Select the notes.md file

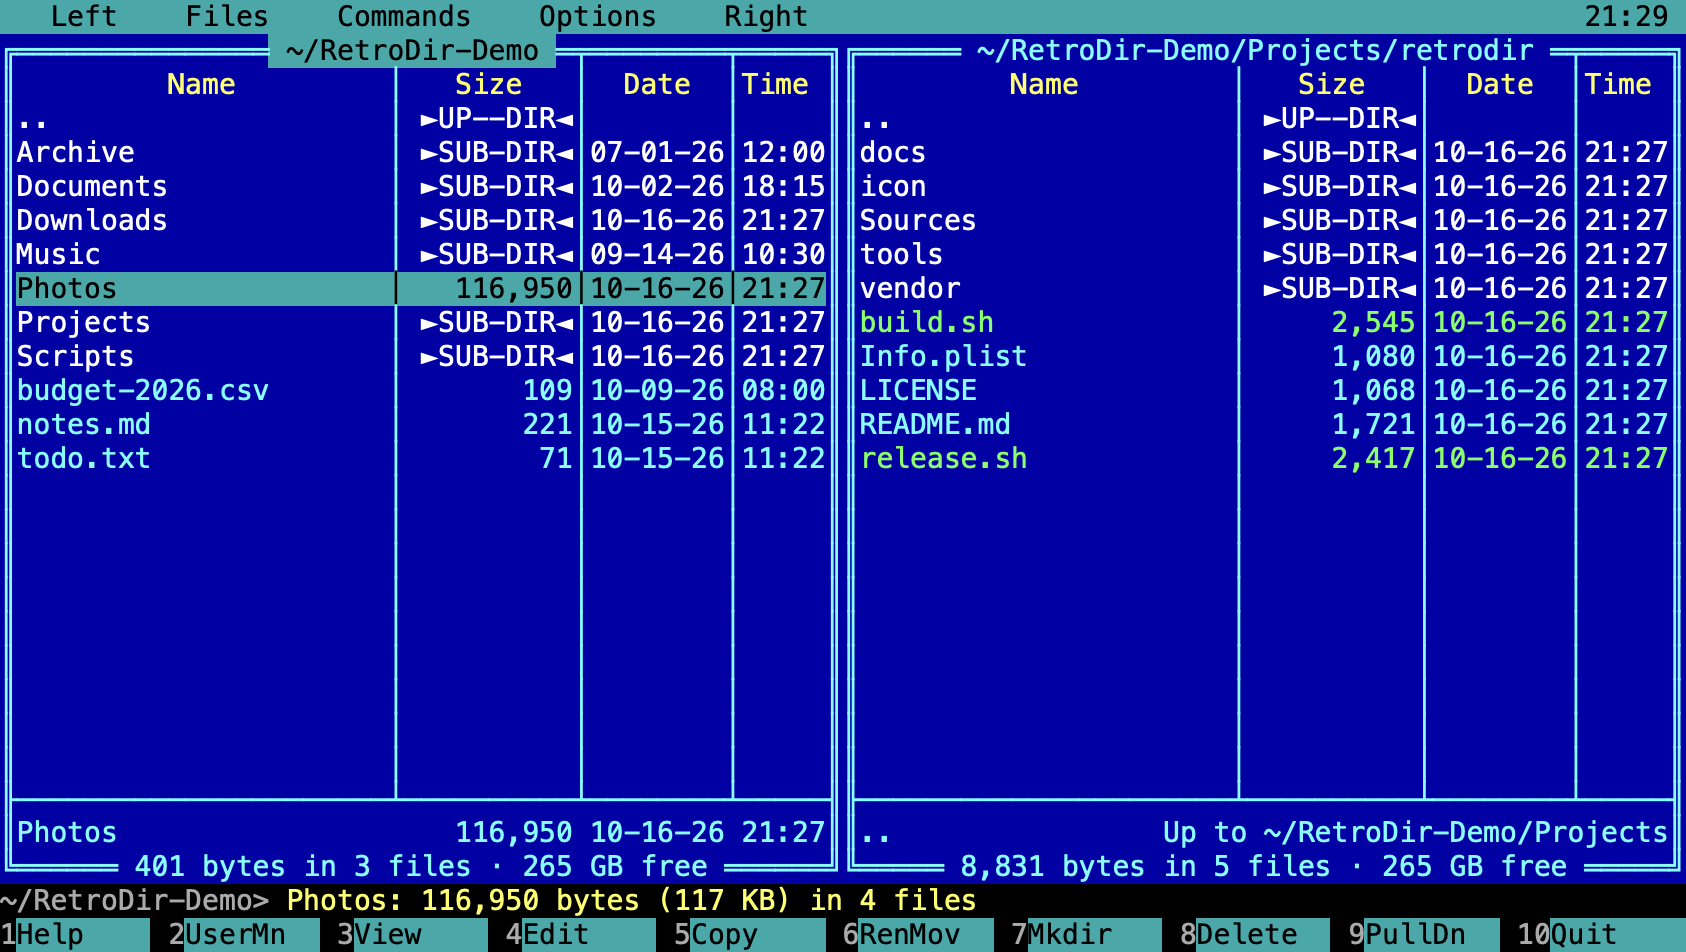coord(421,424)
